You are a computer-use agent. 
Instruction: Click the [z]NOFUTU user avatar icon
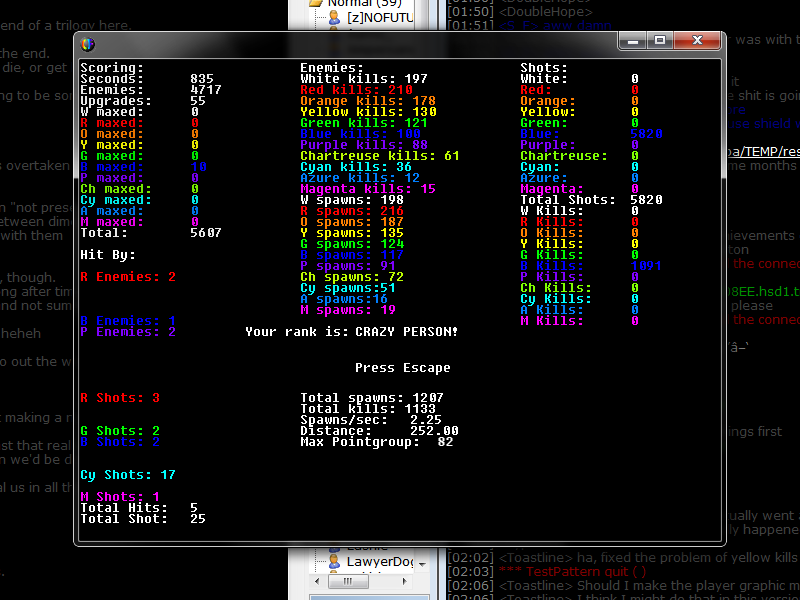335,17
